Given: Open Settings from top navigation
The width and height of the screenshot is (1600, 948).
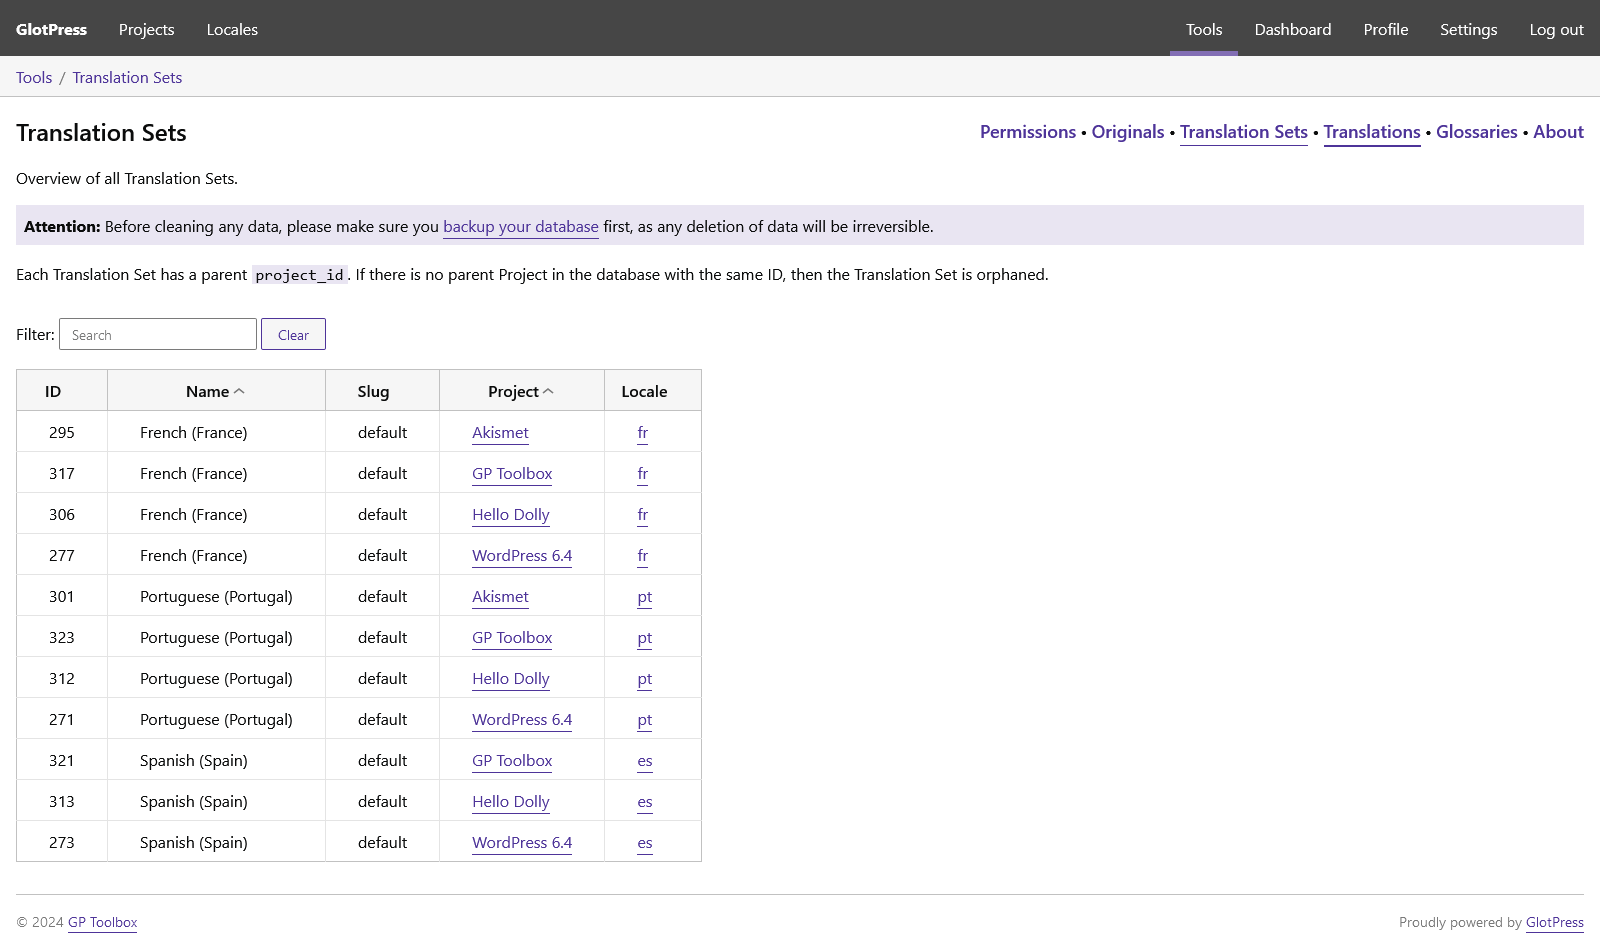Looking at the screenshot, I should [x=1468, y=29].
